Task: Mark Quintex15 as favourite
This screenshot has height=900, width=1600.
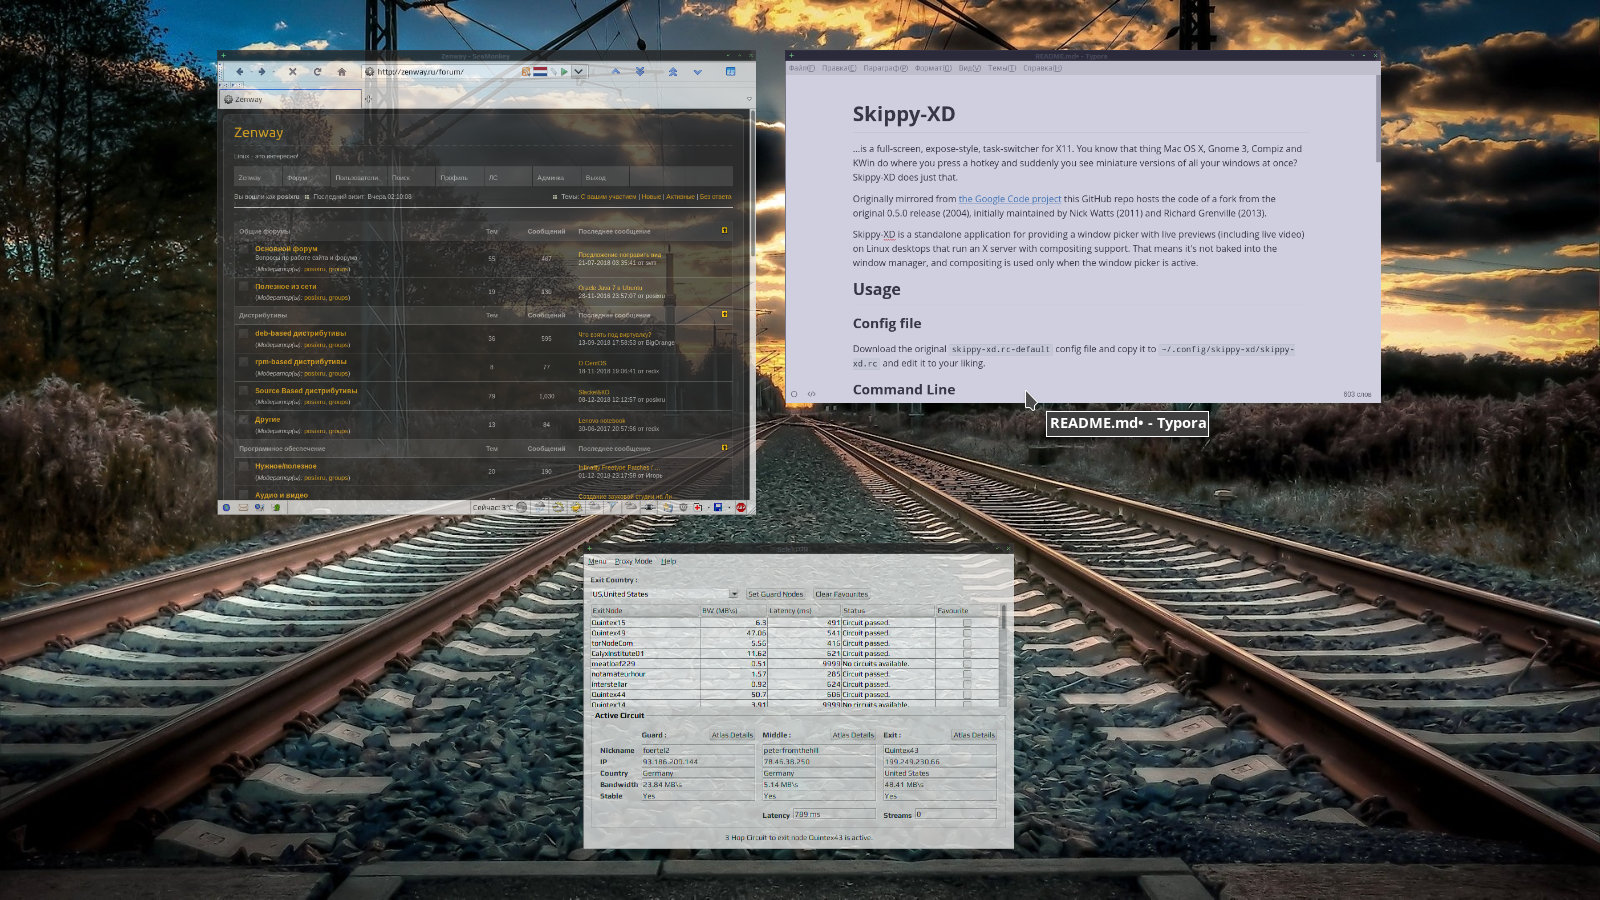Action: 967,623
